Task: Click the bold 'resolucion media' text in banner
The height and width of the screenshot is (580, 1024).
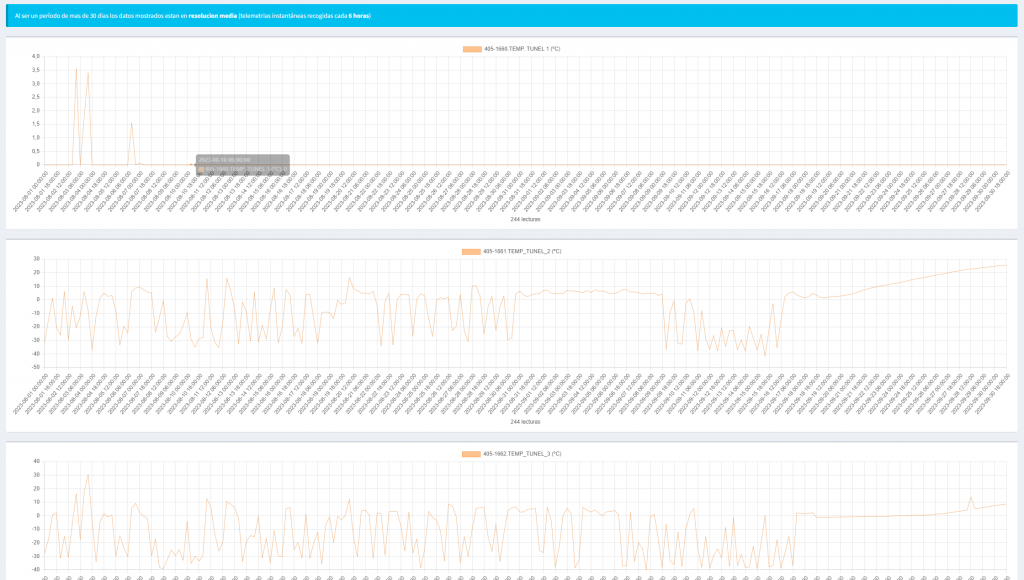Action: pyautogui.click(x=212, y=16)
